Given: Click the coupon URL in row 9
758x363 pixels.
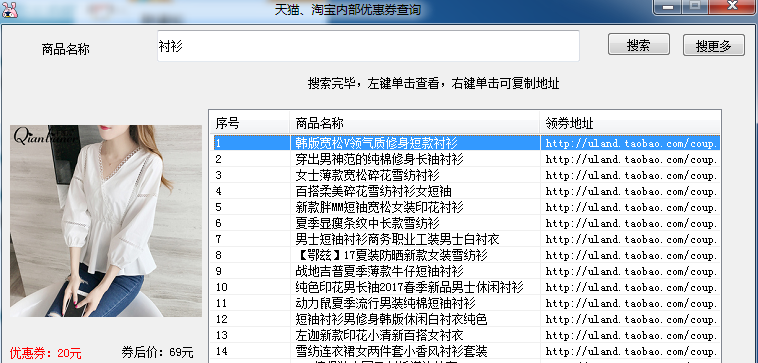Looking at the screenshot, I should [x=631, y=272].
